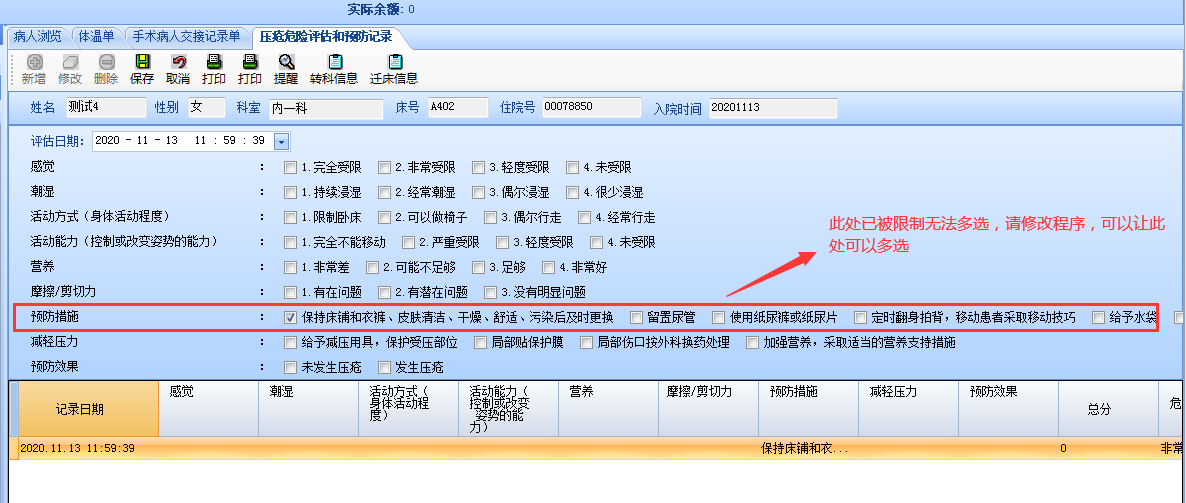Select the 2020.11.13 11:59:39 record row
The width and height of the screenshot is (1186, 503).
tap(597, 449)
